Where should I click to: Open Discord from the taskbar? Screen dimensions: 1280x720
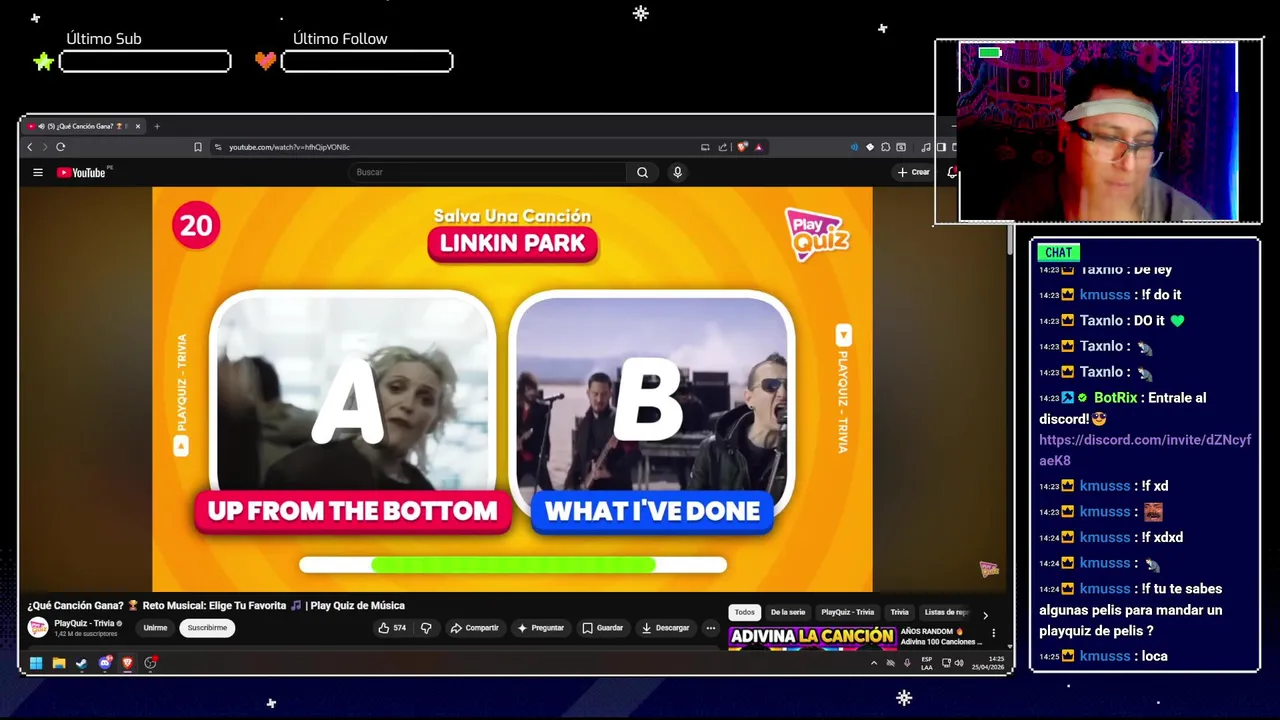click(105, 662)
